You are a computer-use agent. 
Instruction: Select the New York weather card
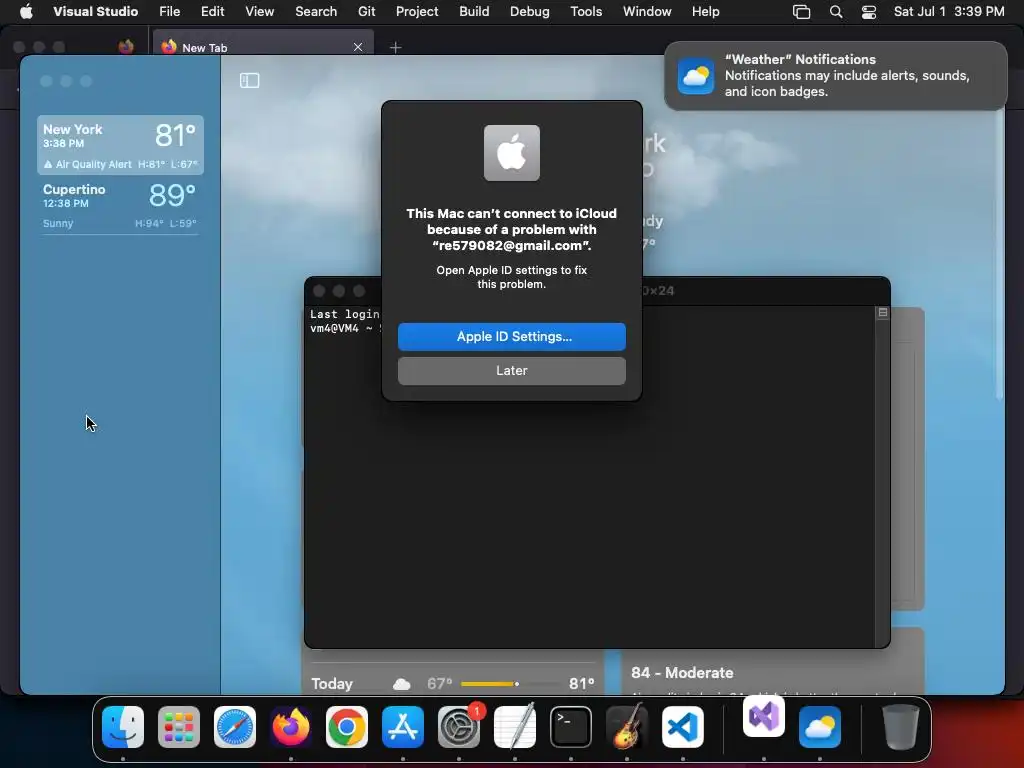[x=120, y=145]
